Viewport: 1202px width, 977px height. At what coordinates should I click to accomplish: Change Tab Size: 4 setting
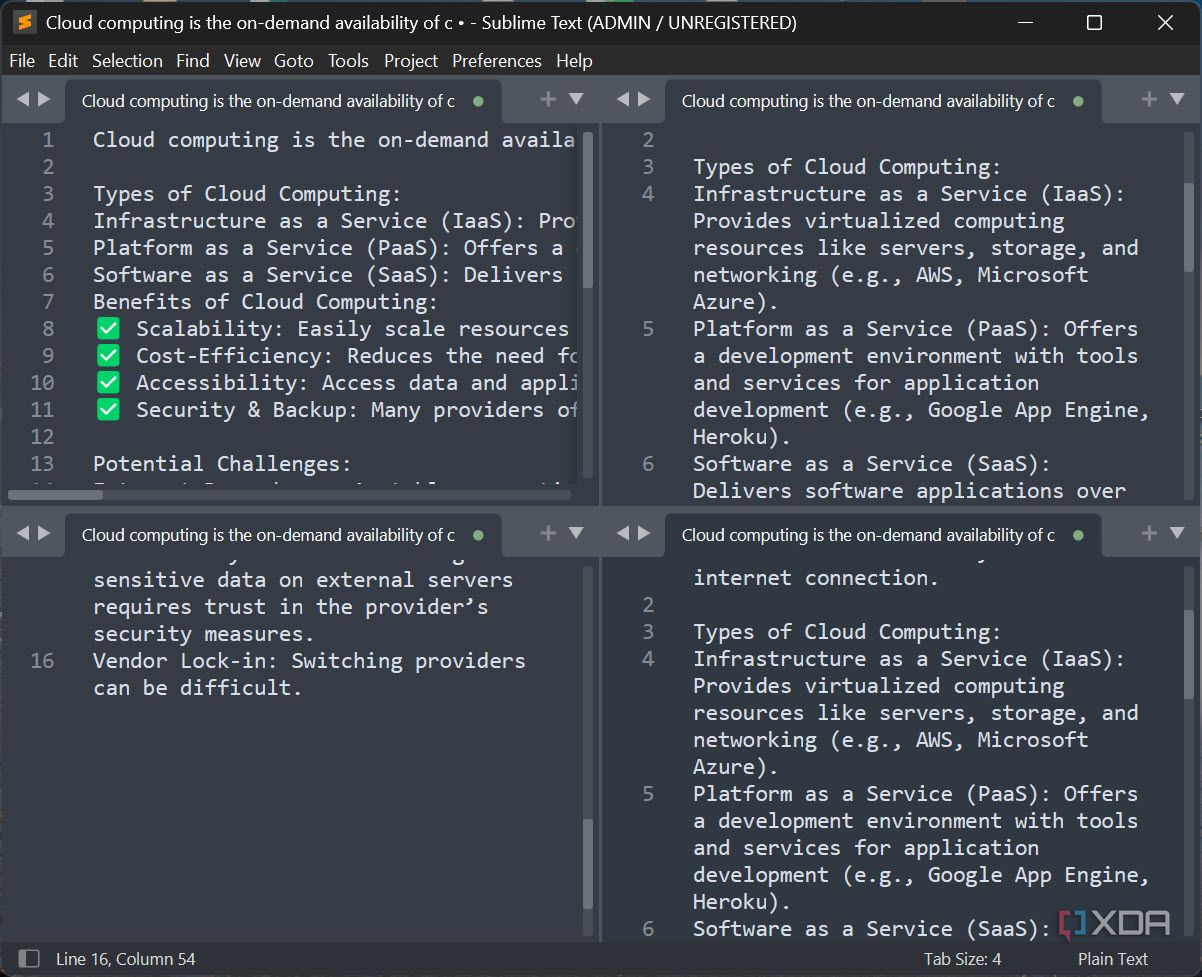coord(962,959)
